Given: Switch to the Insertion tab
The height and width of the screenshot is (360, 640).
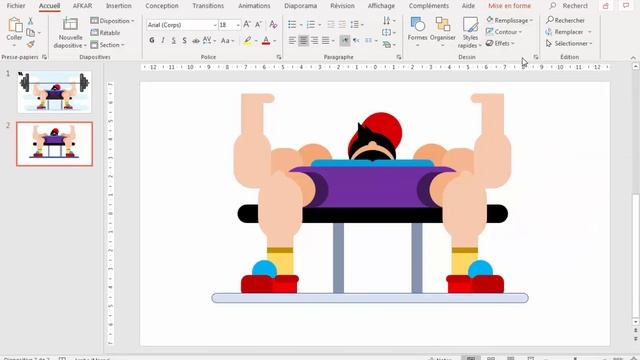Looking at the screenshot, I should [118, 6].
